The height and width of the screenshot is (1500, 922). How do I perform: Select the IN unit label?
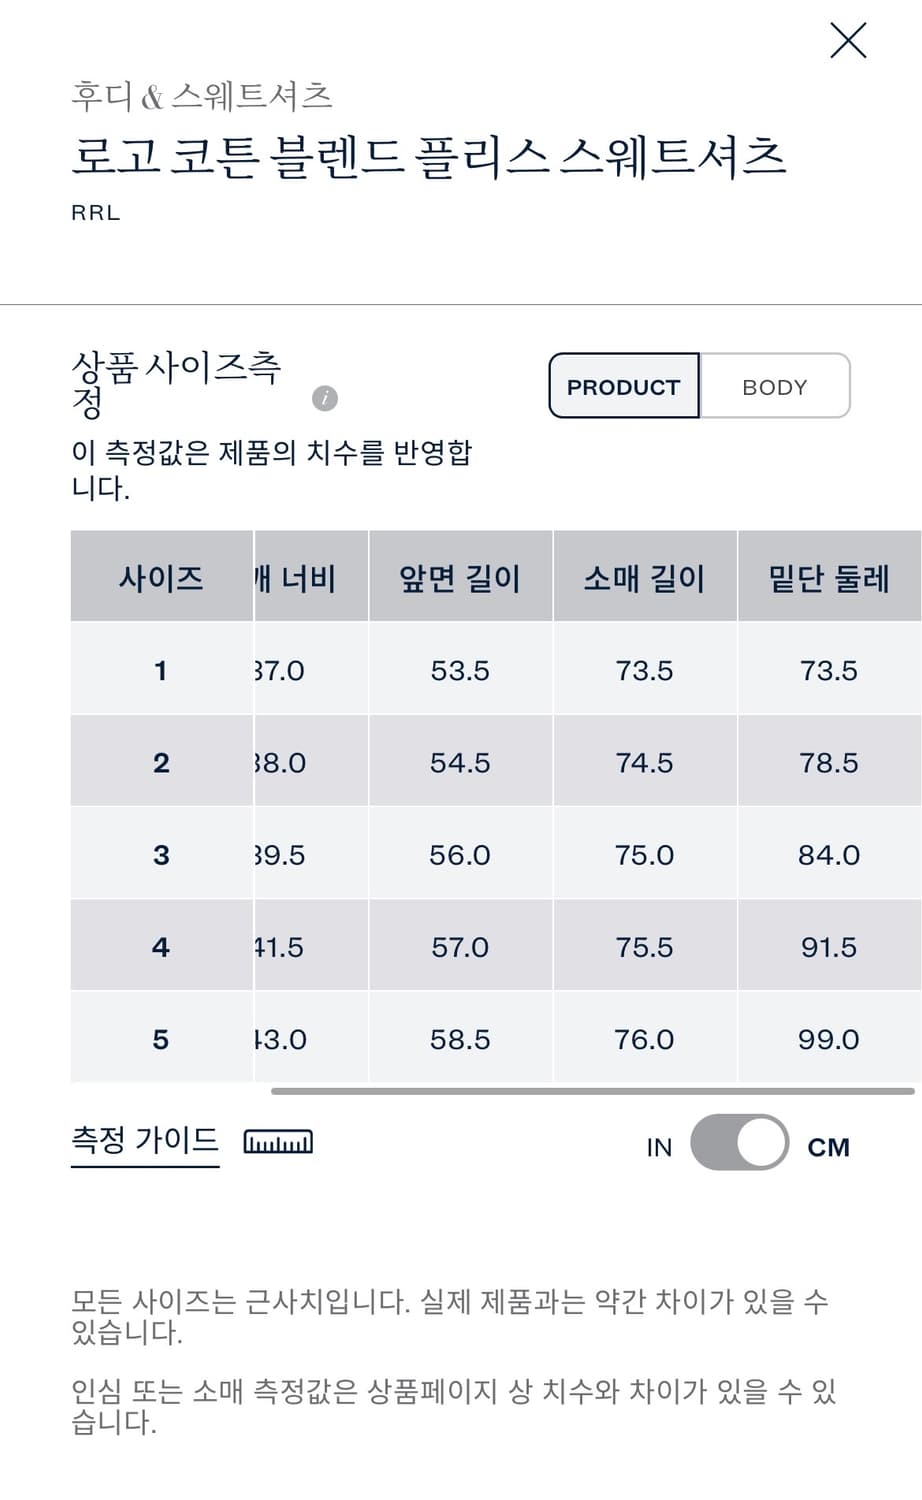[x=659, y=1147]
